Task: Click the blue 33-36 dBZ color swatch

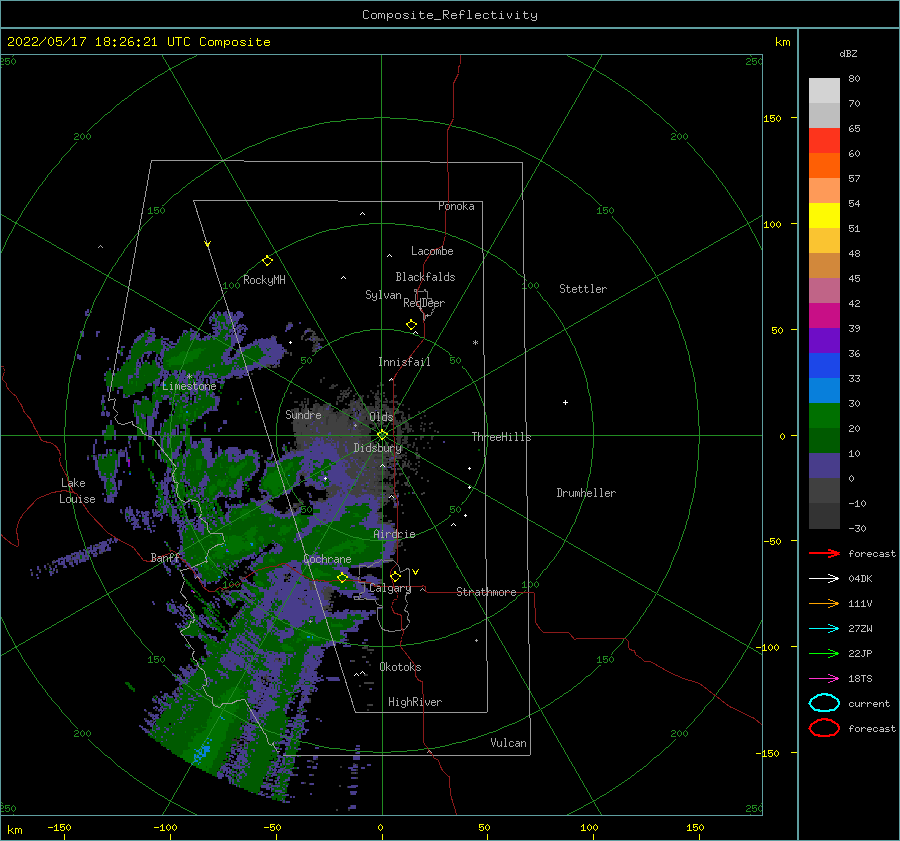Action: 824,365
